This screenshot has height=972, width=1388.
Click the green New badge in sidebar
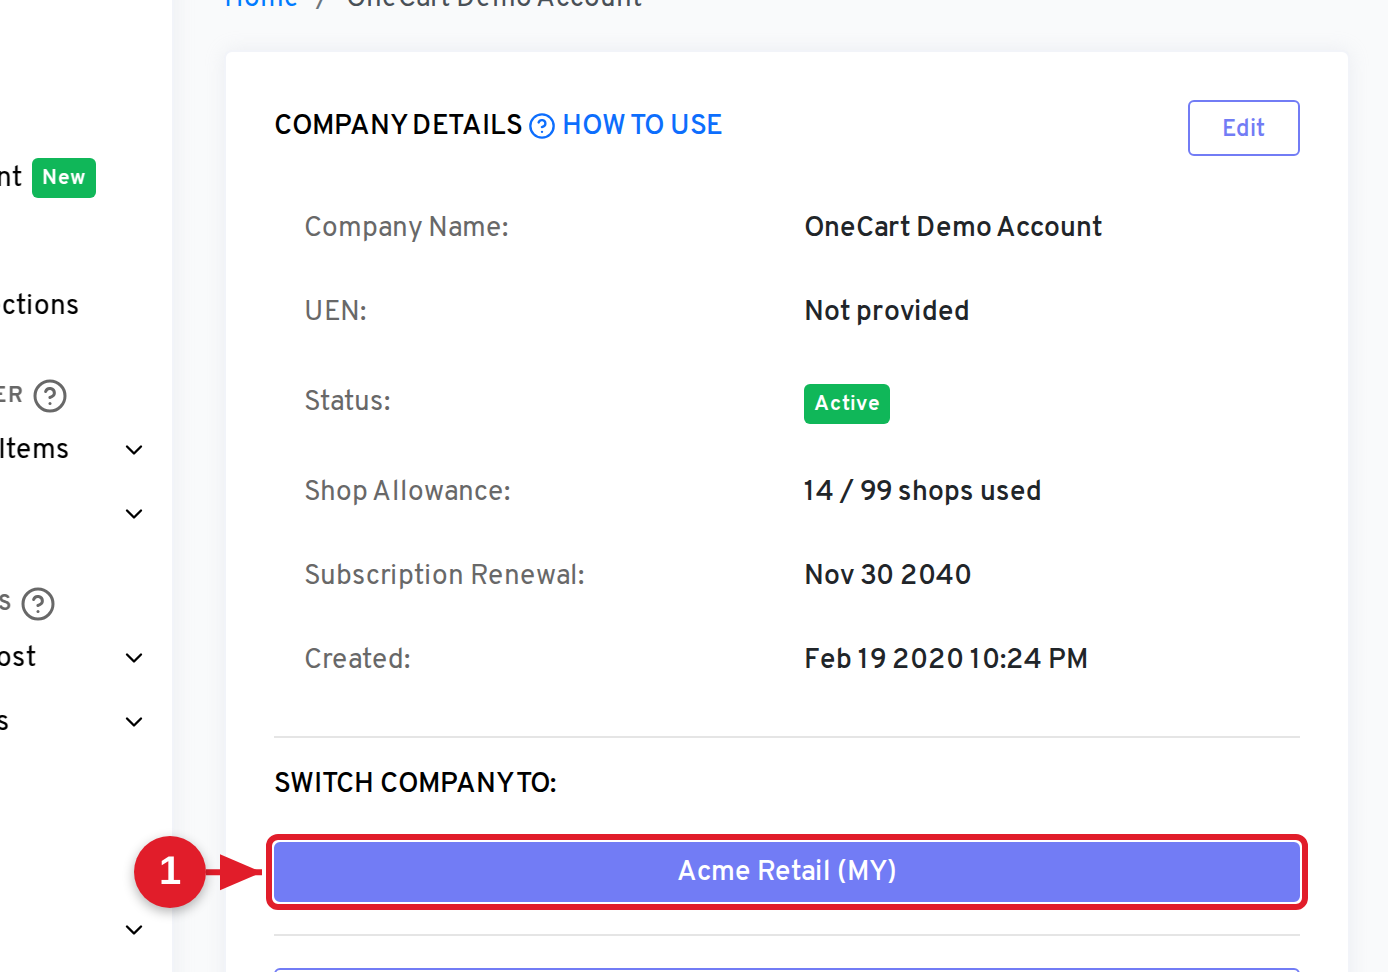point(64,178)
